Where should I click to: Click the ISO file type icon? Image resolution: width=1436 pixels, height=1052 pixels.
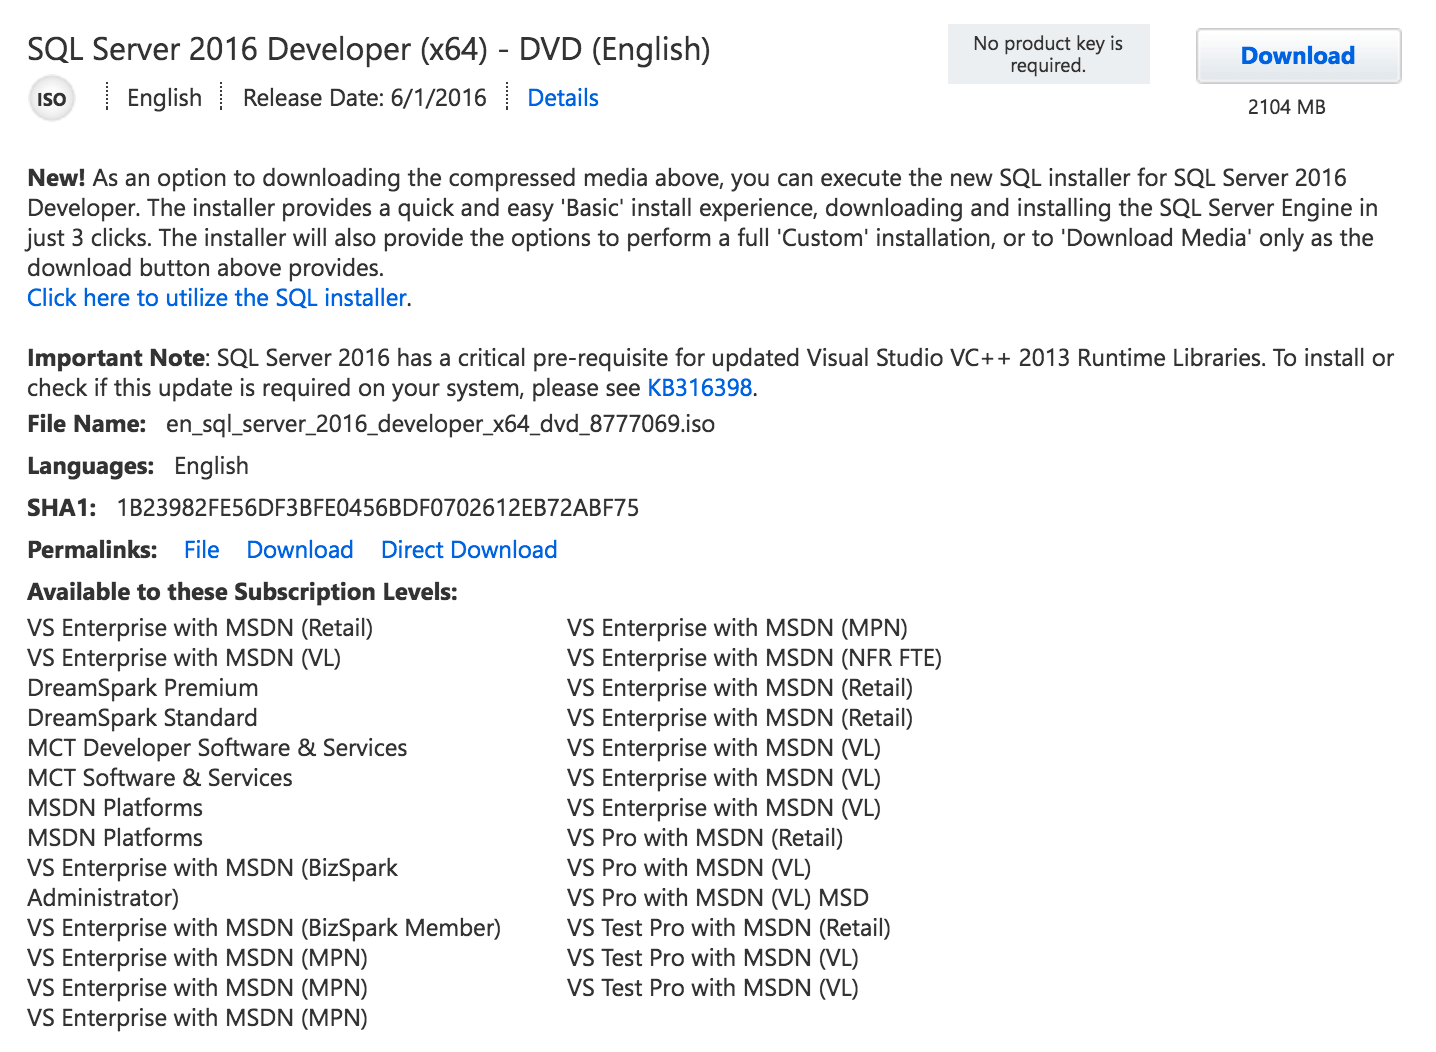pos(51,99)
